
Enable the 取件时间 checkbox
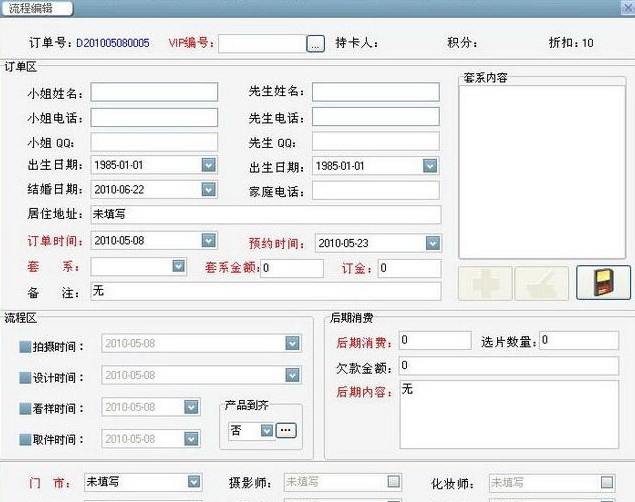click(x=25, y=439)
